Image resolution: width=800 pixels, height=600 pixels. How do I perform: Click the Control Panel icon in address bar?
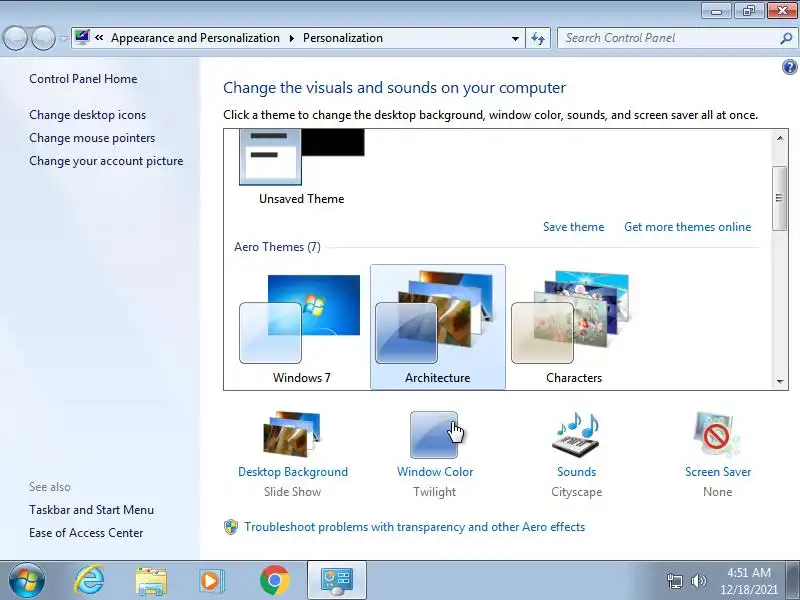coord(82,38)
